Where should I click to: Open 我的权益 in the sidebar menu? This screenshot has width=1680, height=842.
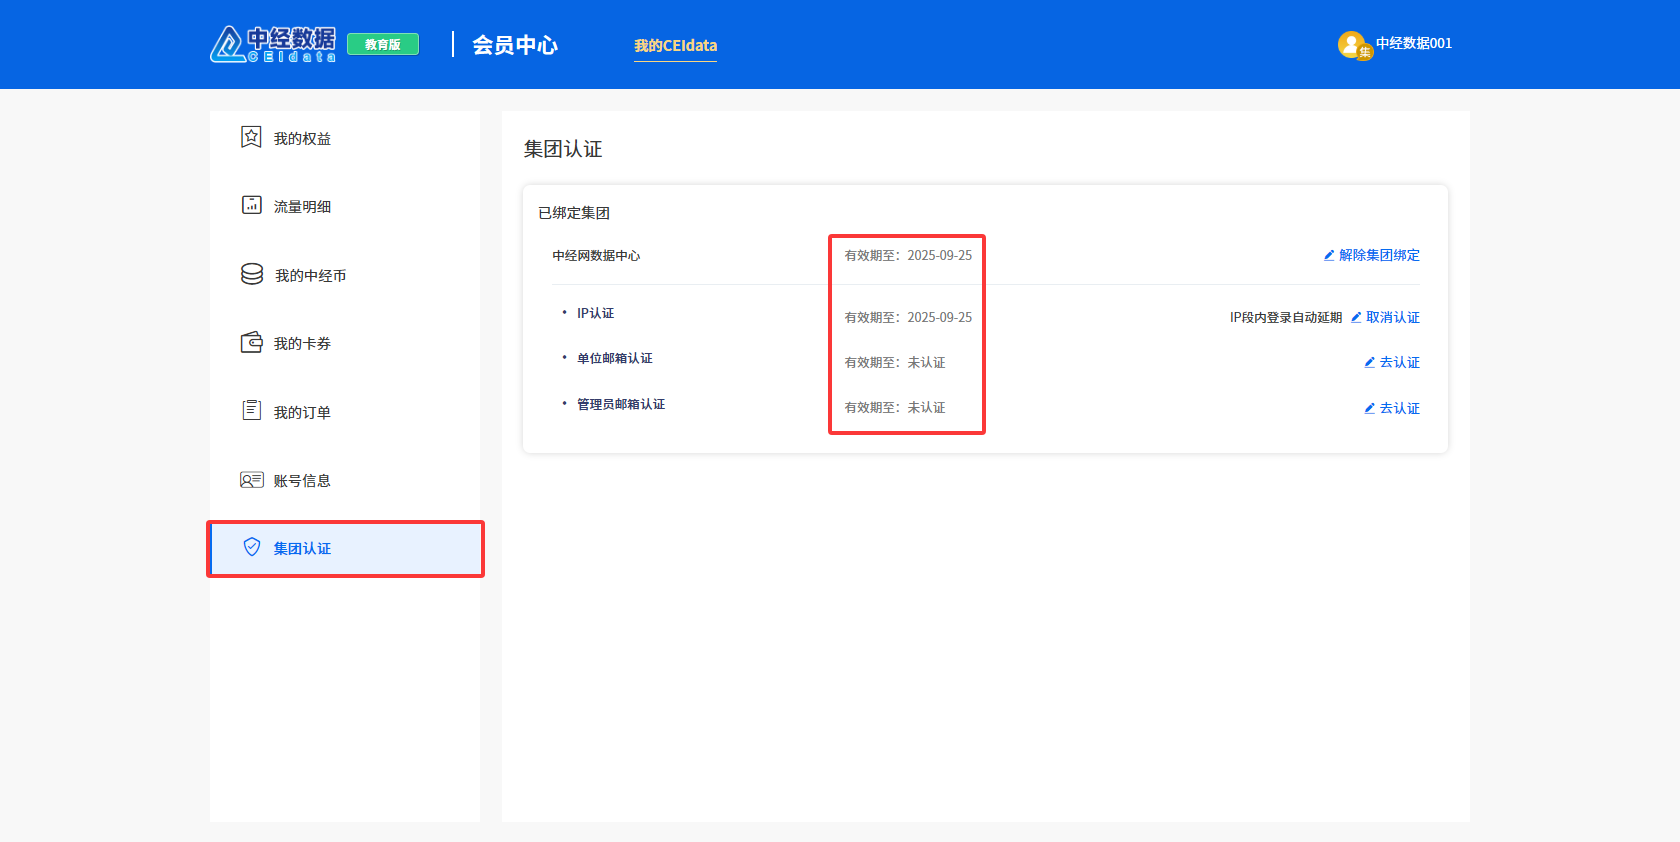click(x=302, y=139)
